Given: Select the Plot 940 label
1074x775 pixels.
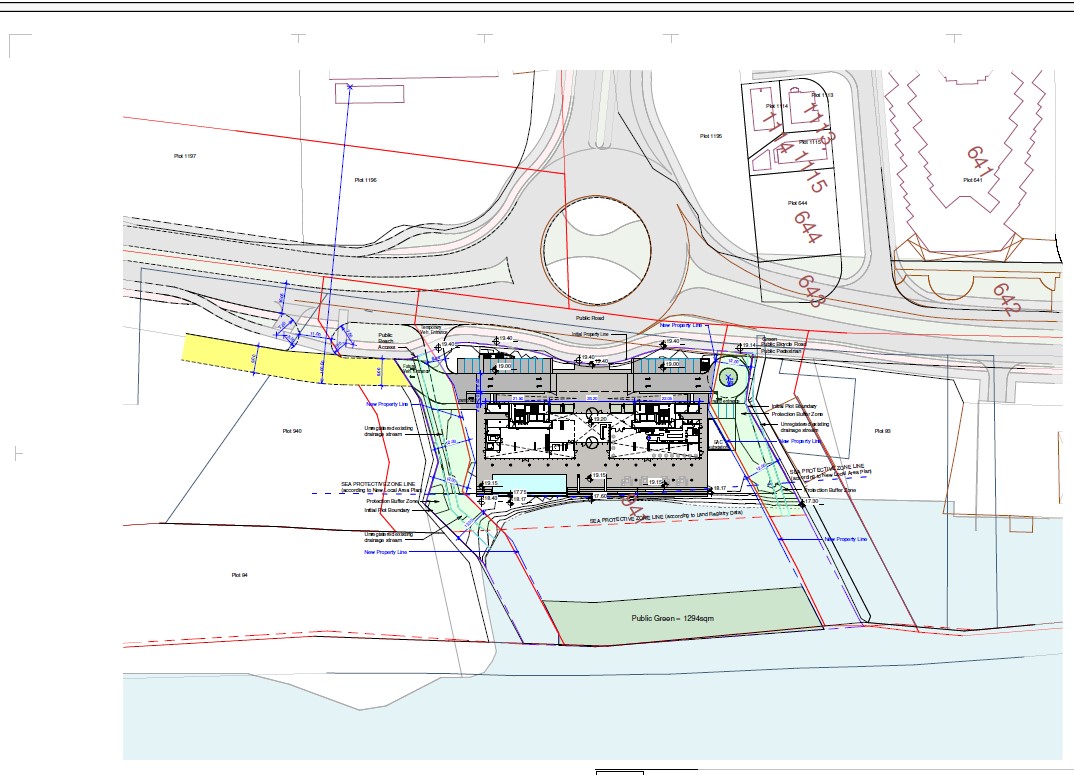Looking at the screenshot, I should pos(292,431).
